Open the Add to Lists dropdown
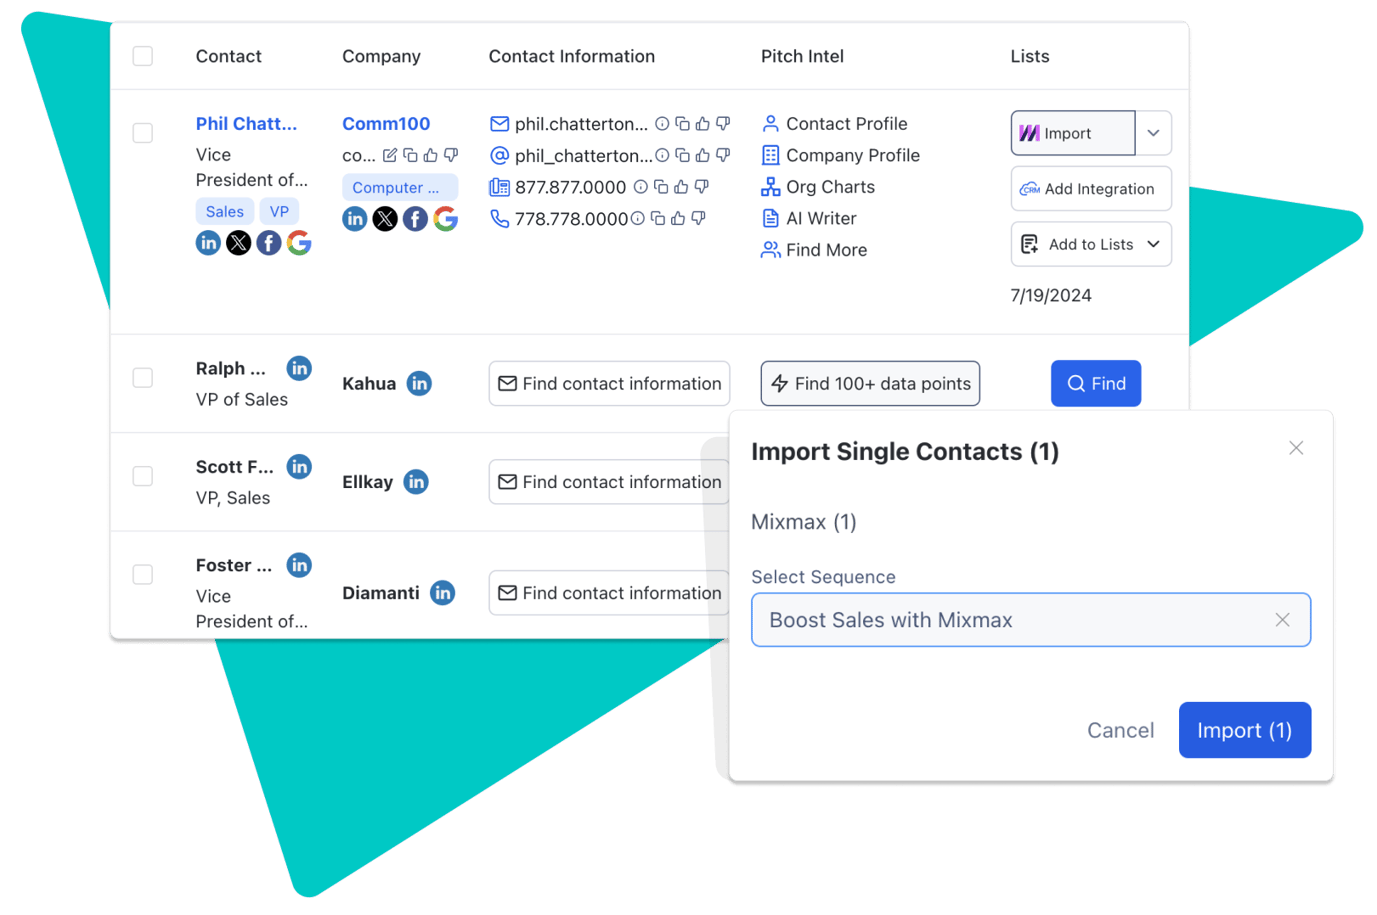Screen dimensions: 1377x915 1091,244
